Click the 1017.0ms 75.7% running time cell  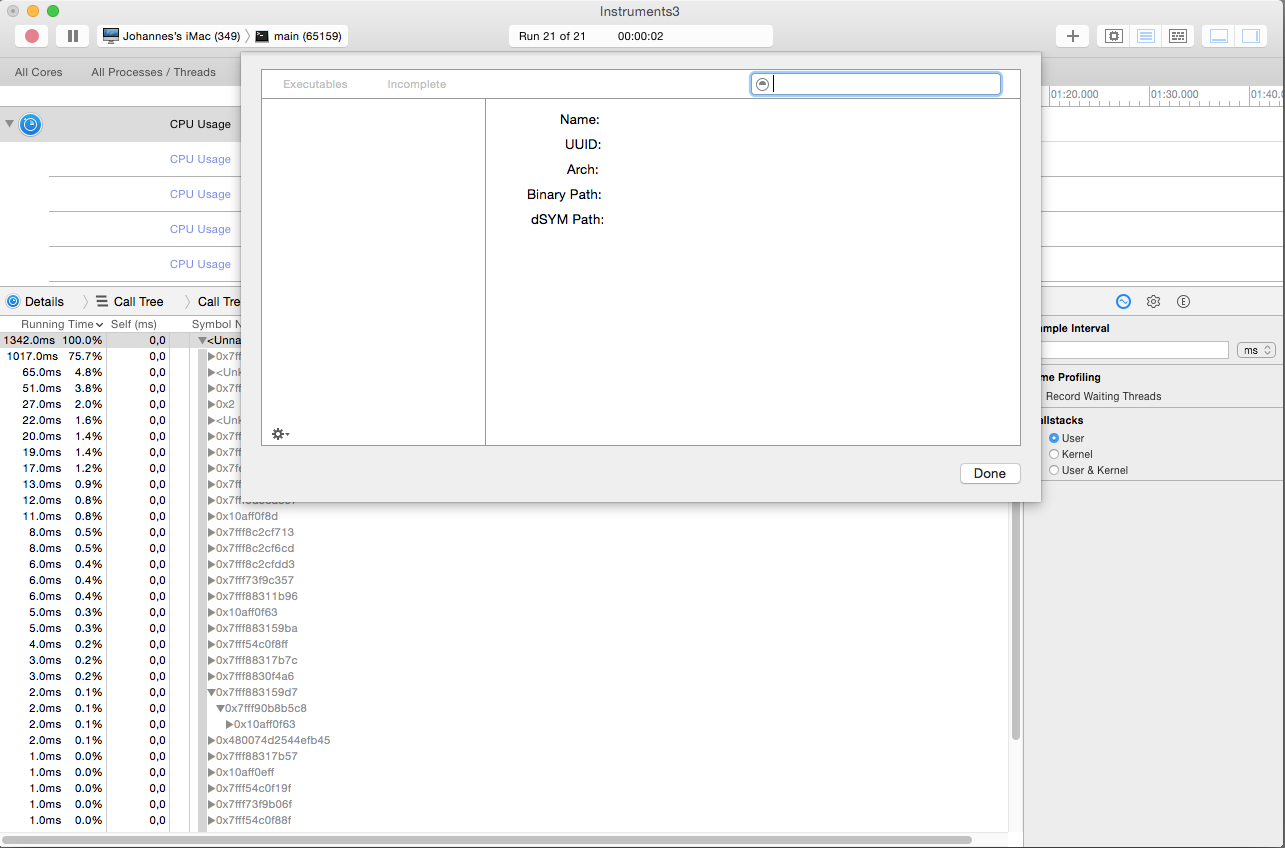point(53,356)
